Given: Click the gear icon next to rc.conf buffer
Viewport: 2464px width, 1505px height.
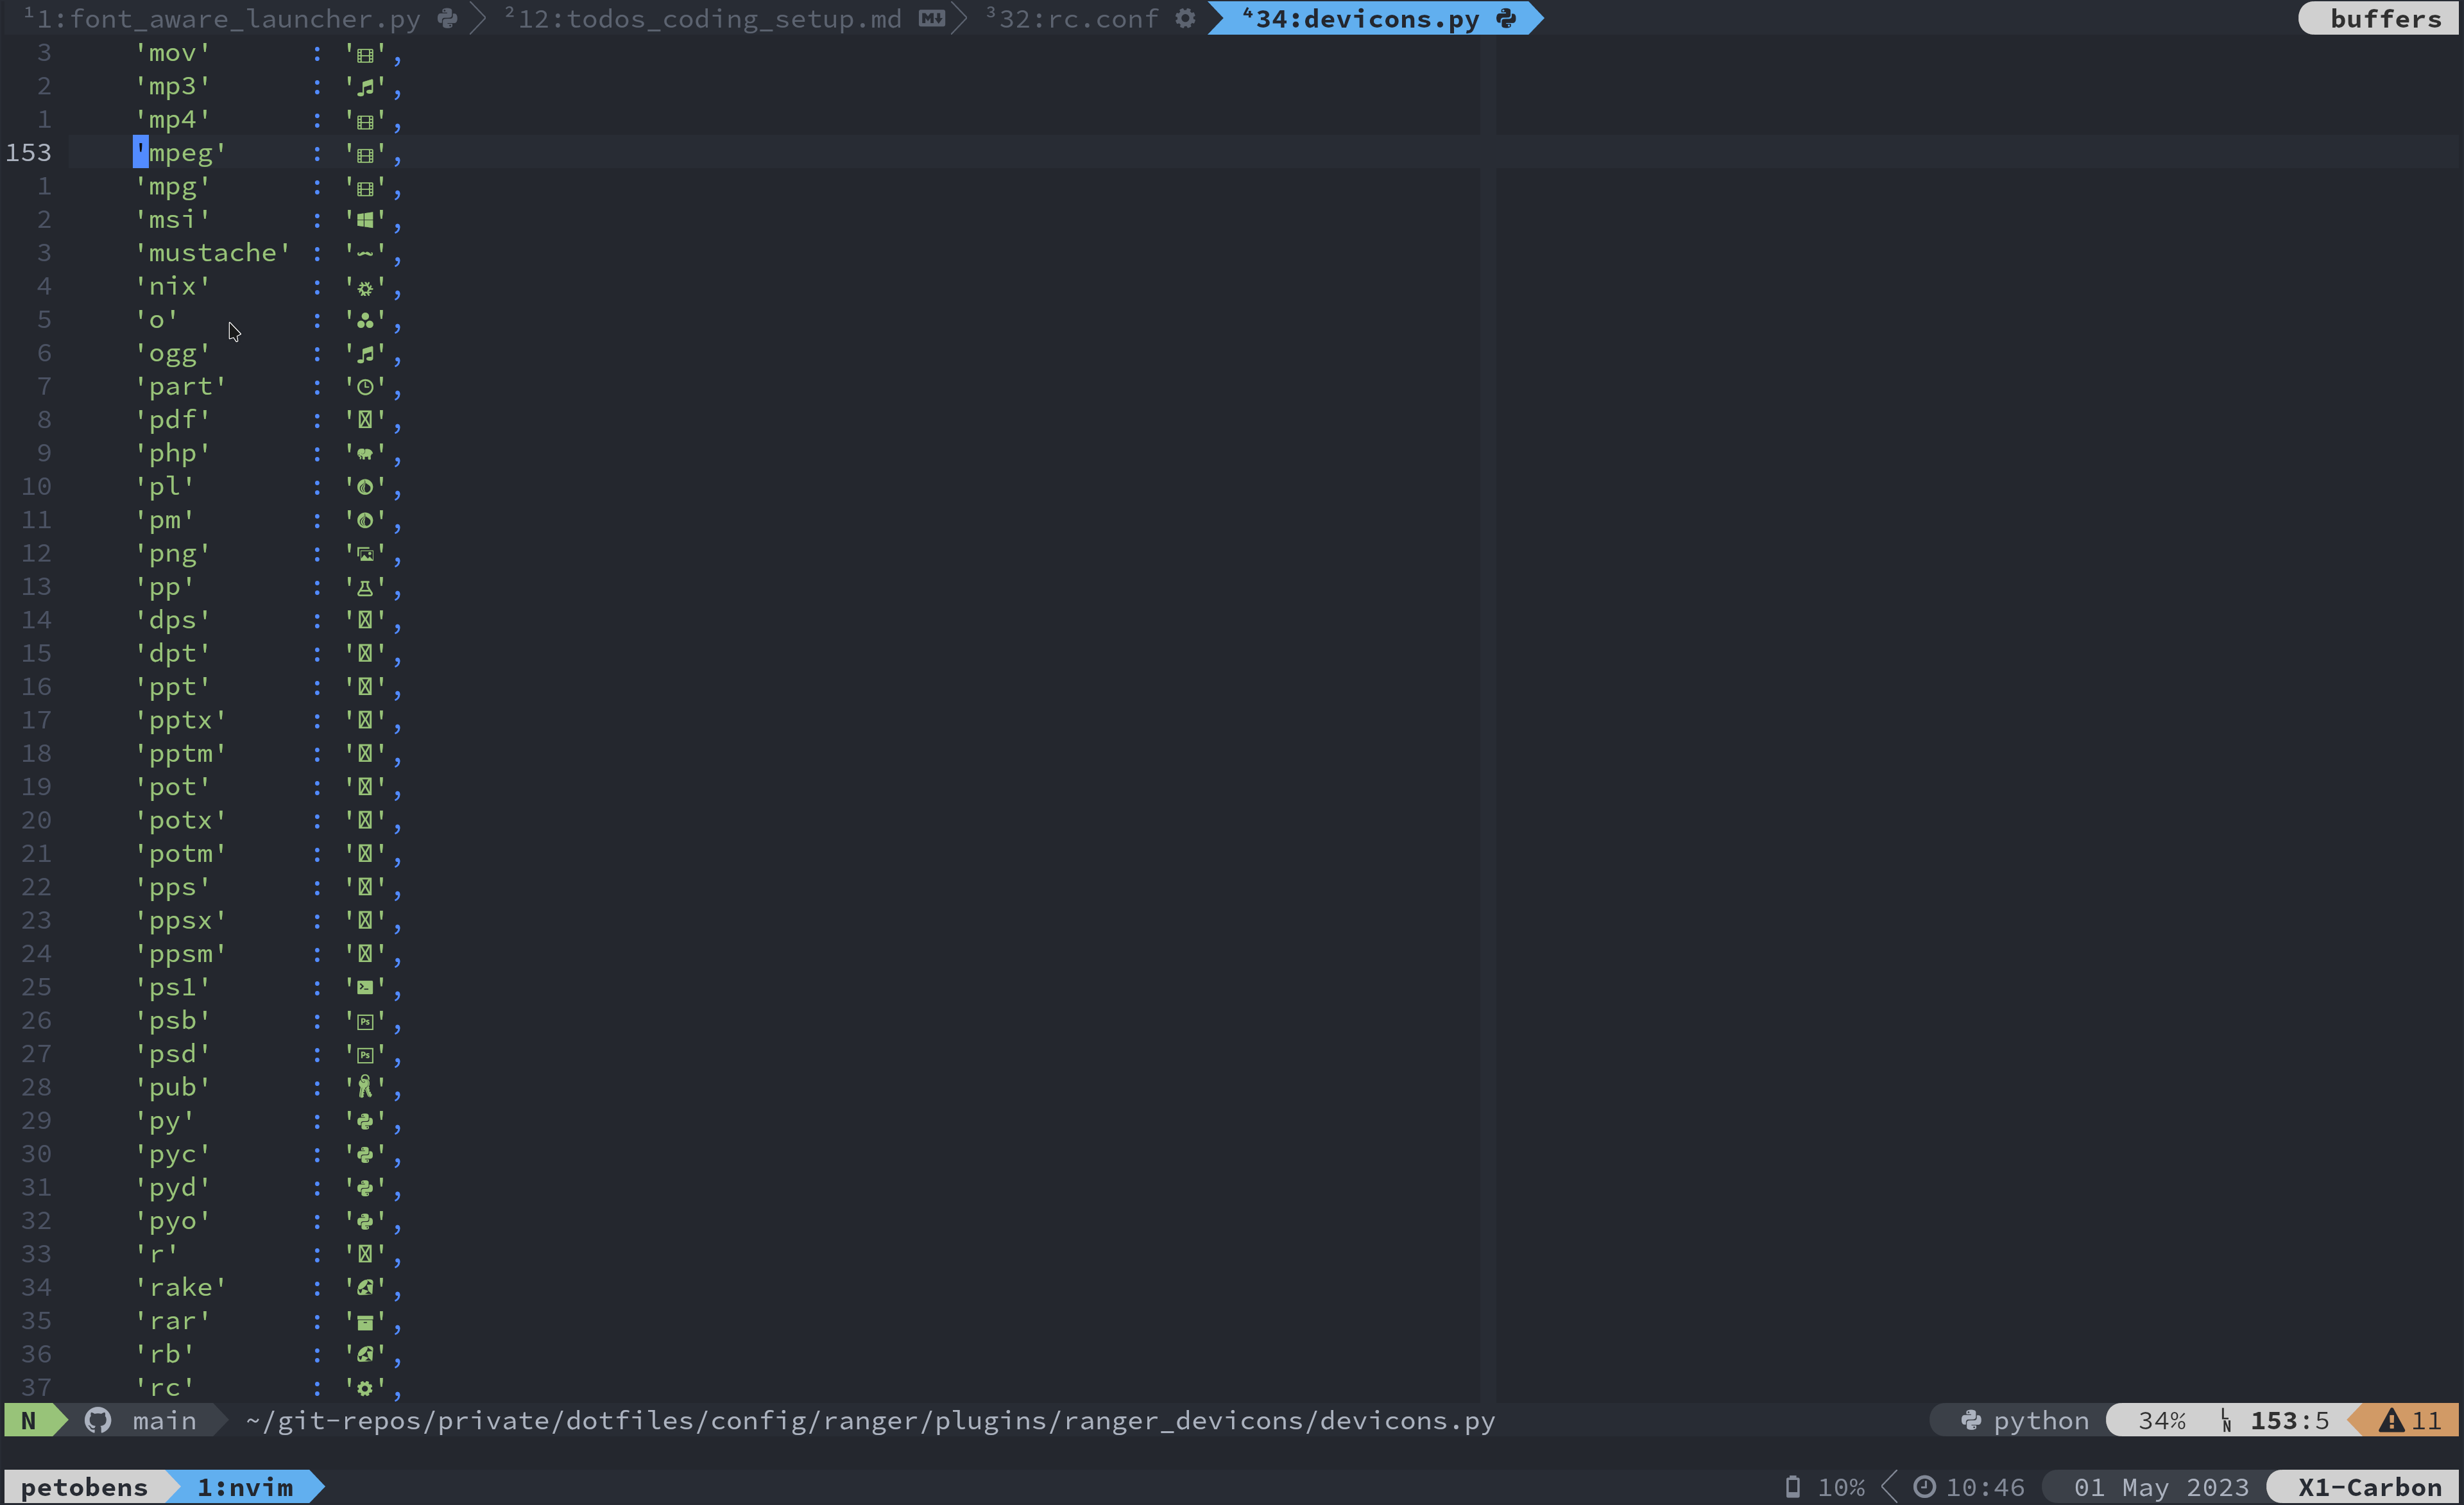Looking at the screenshot, I should 1186,18.
